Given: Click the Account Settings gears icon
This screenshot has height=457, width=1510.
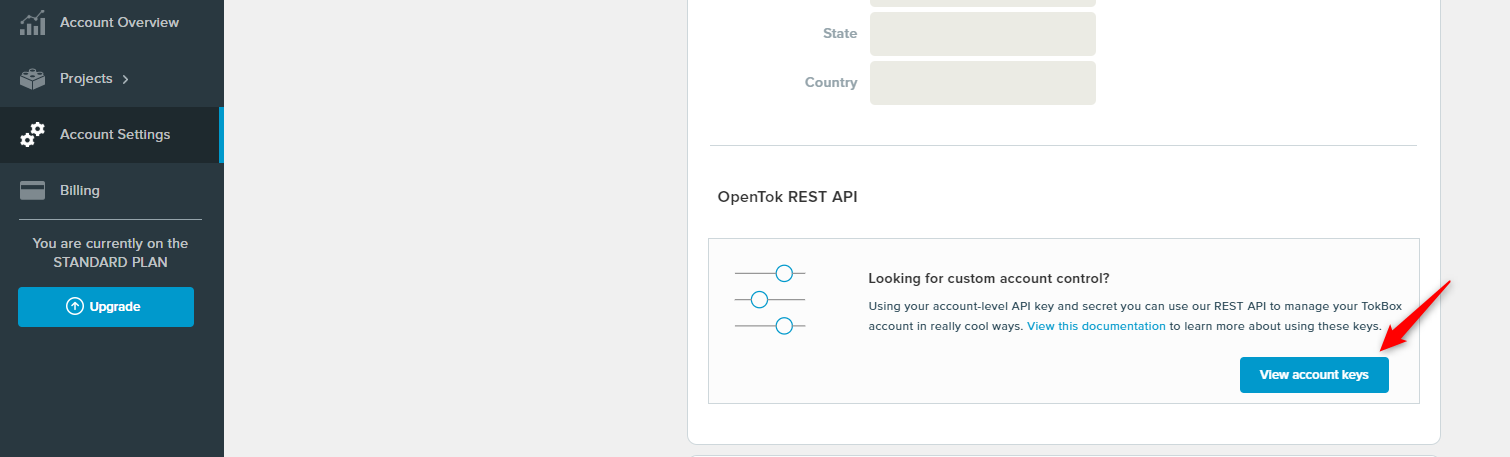Looking at the screenshot, I should coord(32,135).
